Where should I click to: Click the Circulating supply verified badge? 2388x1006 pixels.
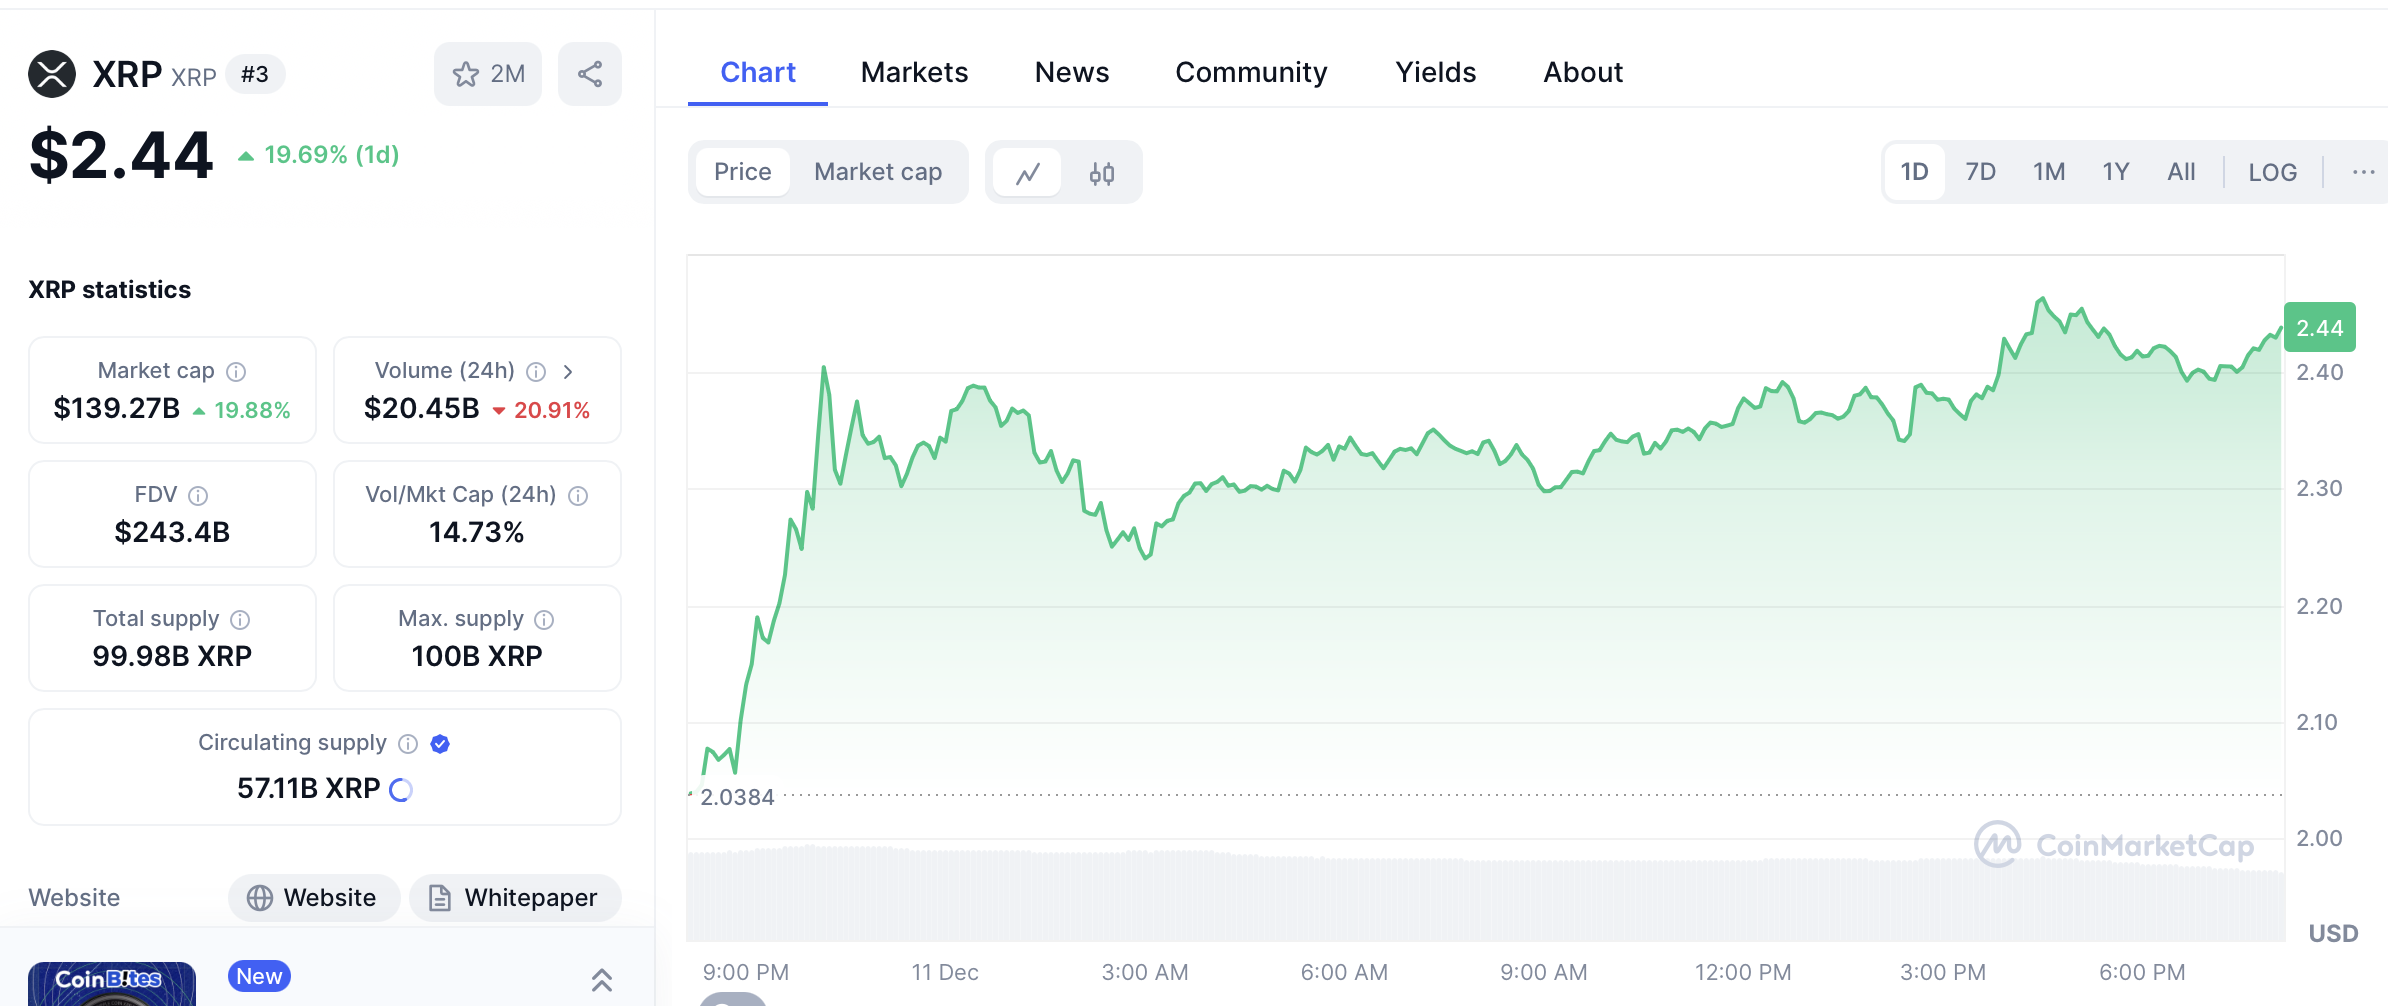click(x=440, y=743)
